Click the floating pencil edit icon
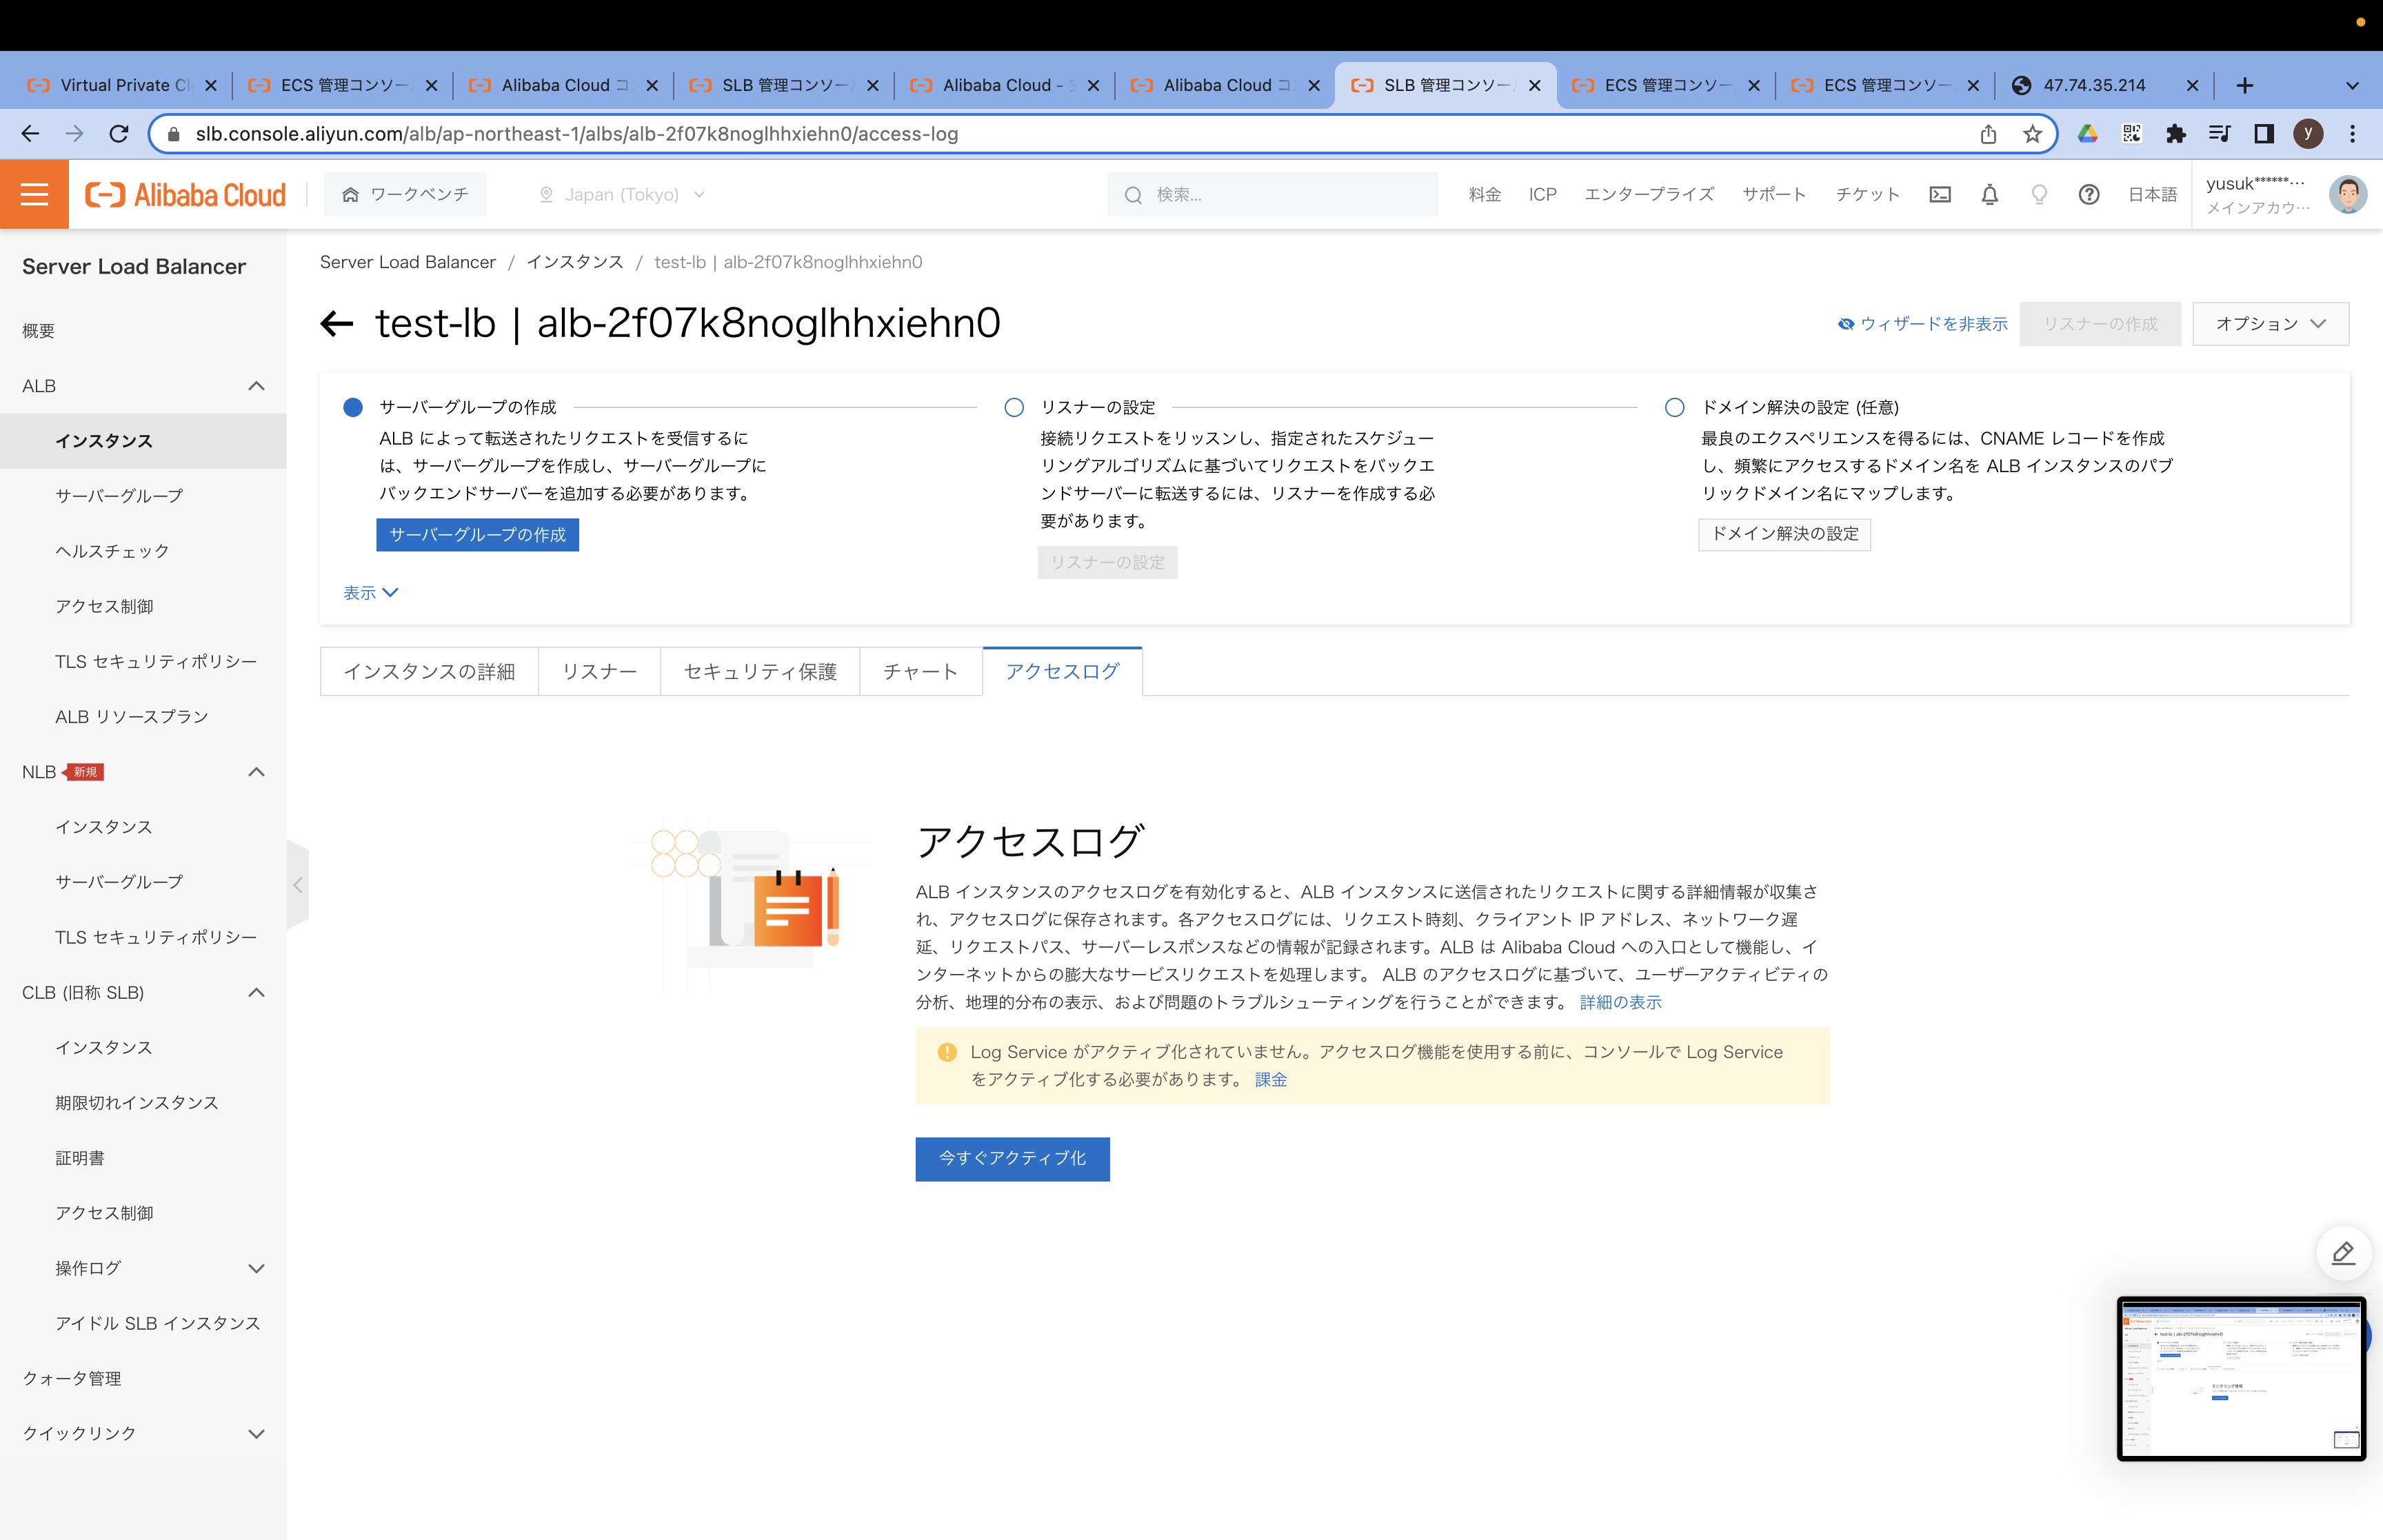Image resolution: width=2383 pixels, height=1540 pixels. pyautogui.click(x=2343, y=1253)
